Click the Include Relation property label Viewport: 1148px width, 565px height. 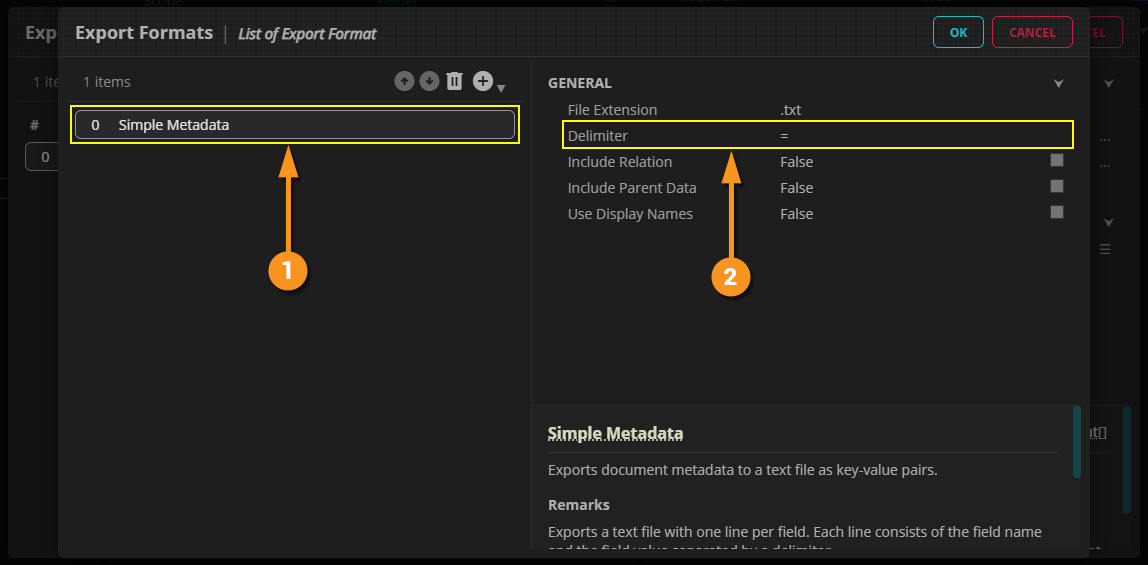pyautogui.click(x=620, y=162)
